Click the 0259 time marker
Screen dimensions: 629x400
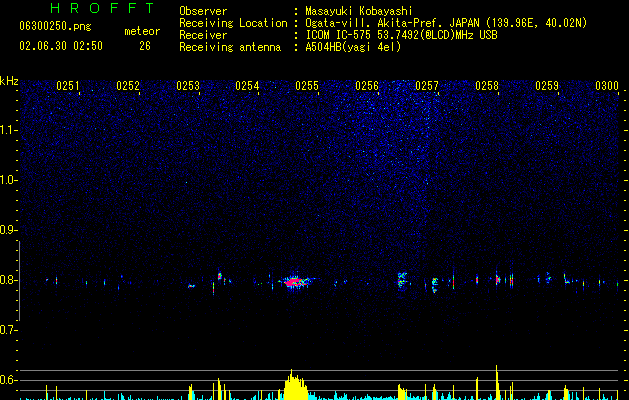[x=547, y=86]
